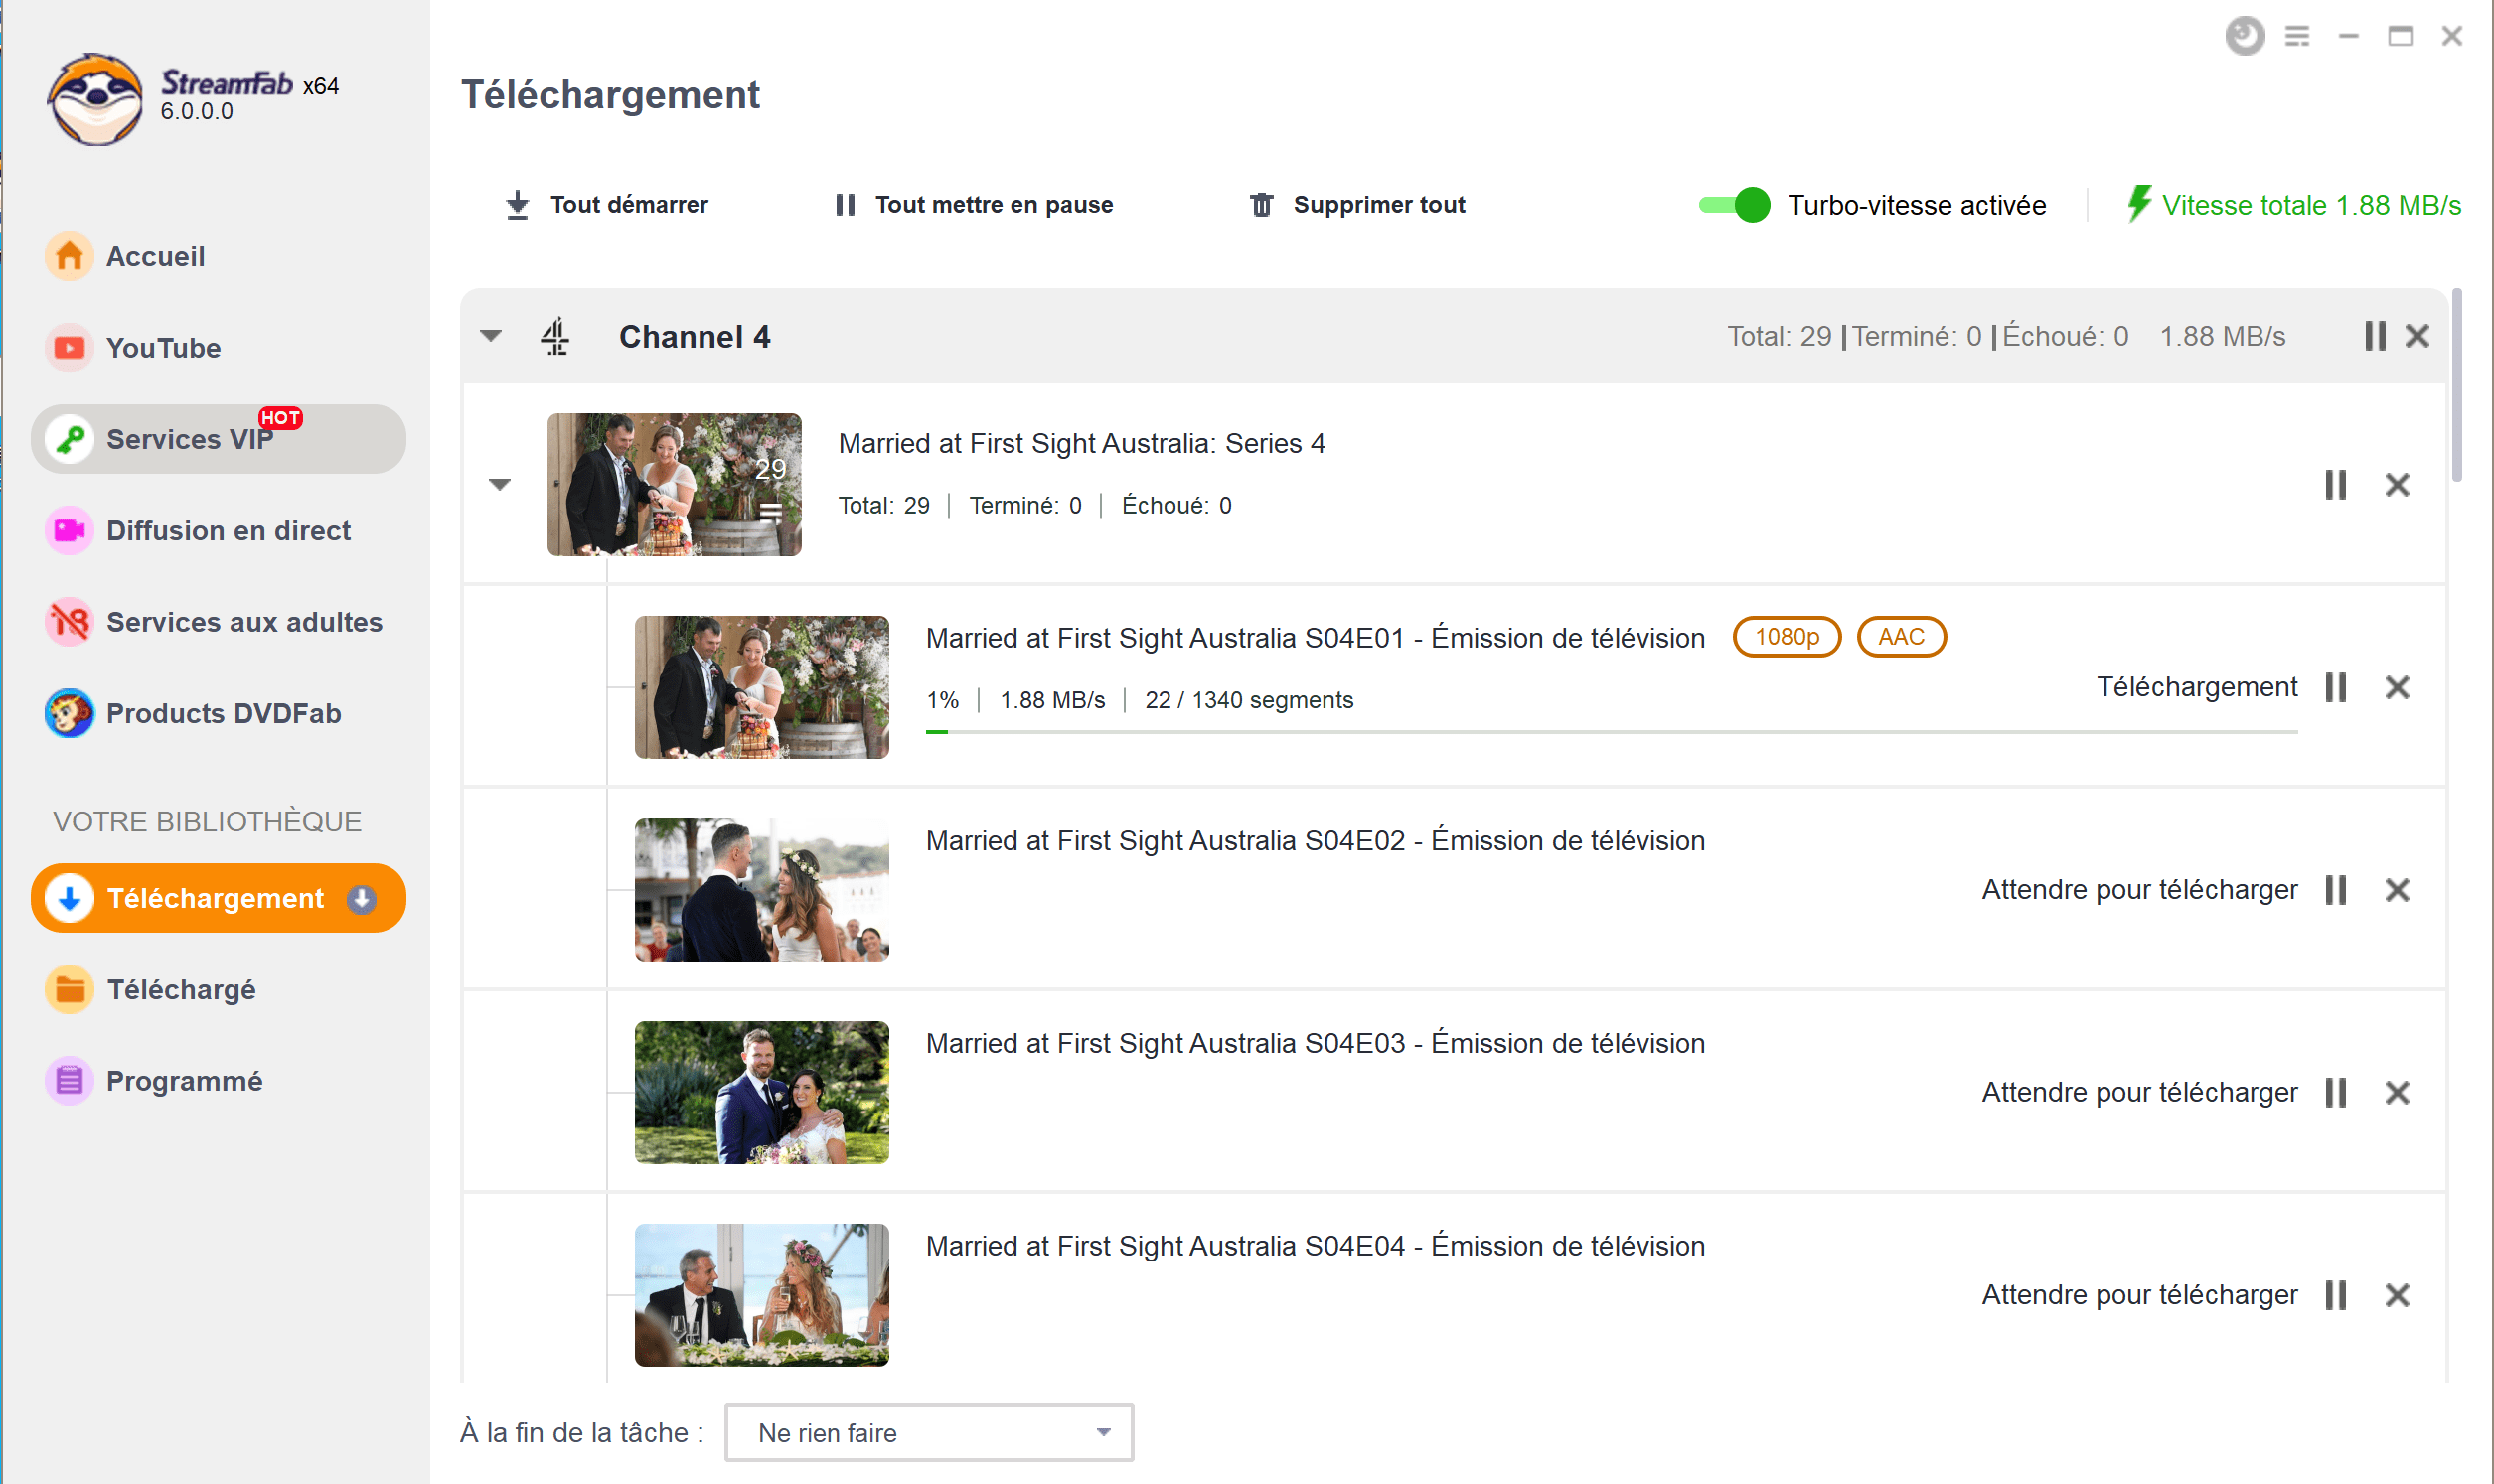The height and width of the screenshot is (1484, 2494).
Task: Go to the Téléchargé library
Action: (180, 989)
